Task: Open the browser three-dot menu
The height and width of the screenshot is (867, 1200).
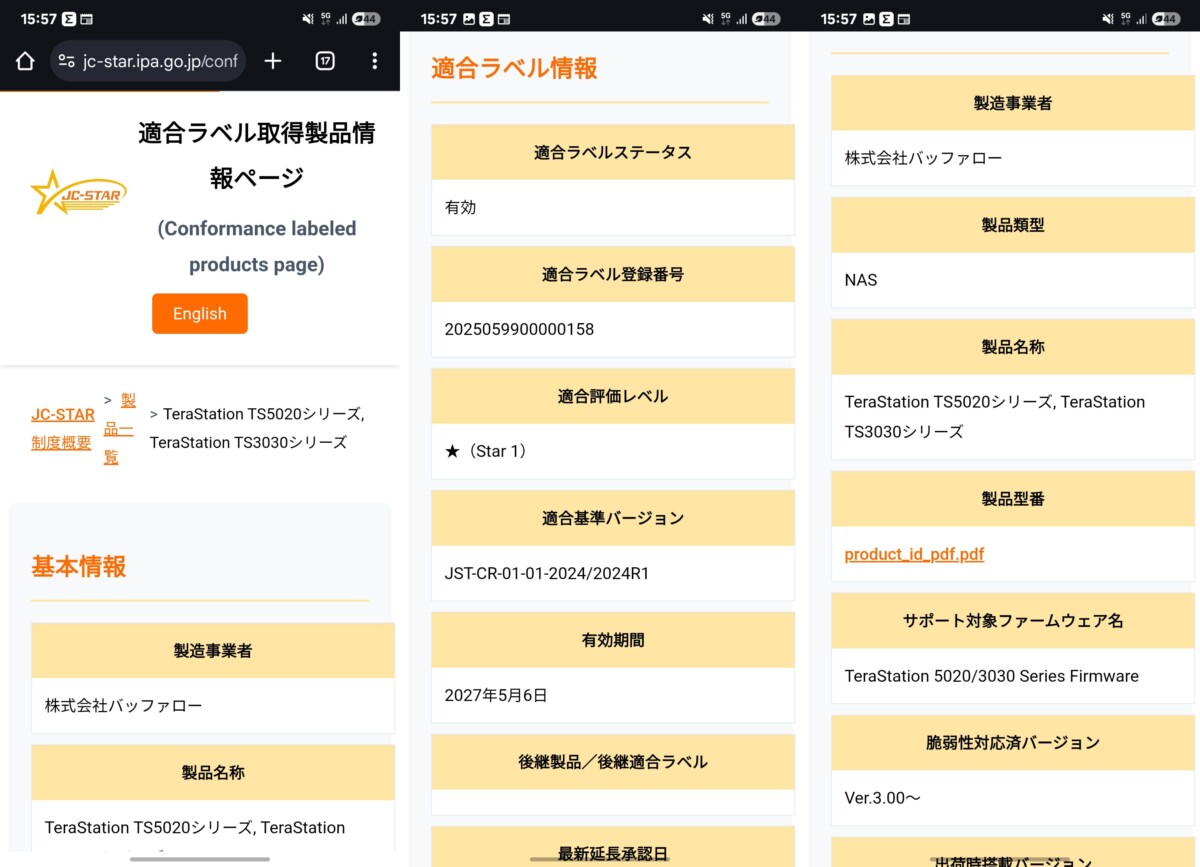Action: (x=375, y=61)
